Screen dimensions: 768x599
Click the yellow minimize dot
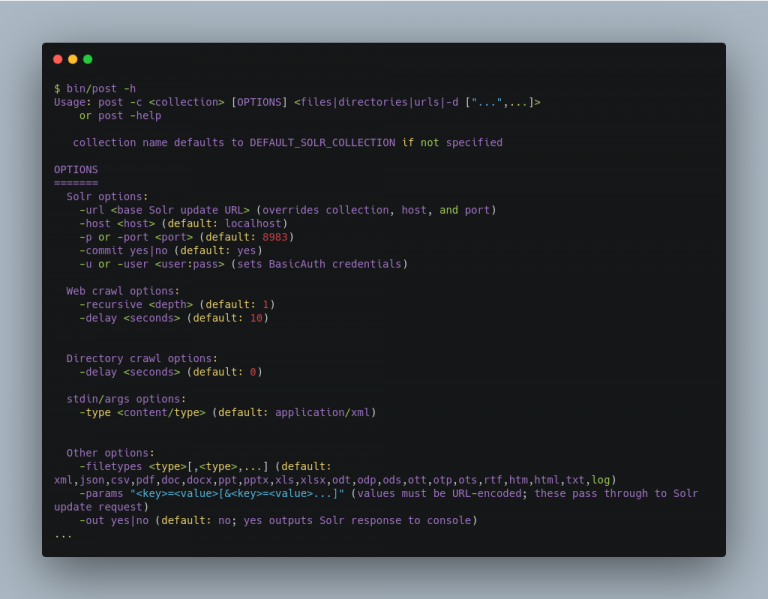tap(73, 59)
